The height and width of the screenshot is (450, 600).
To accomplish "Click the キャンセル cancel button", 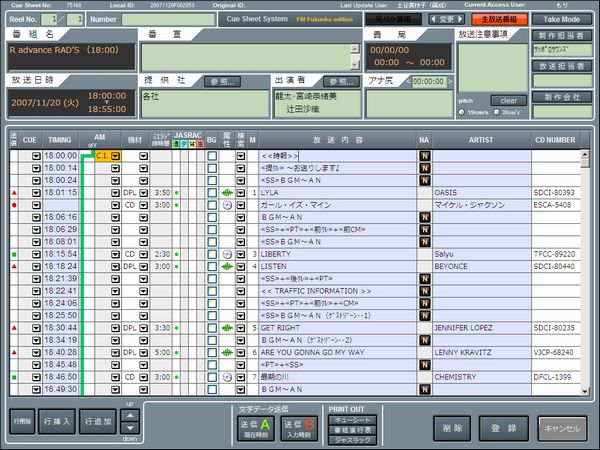I will point(562,428).
